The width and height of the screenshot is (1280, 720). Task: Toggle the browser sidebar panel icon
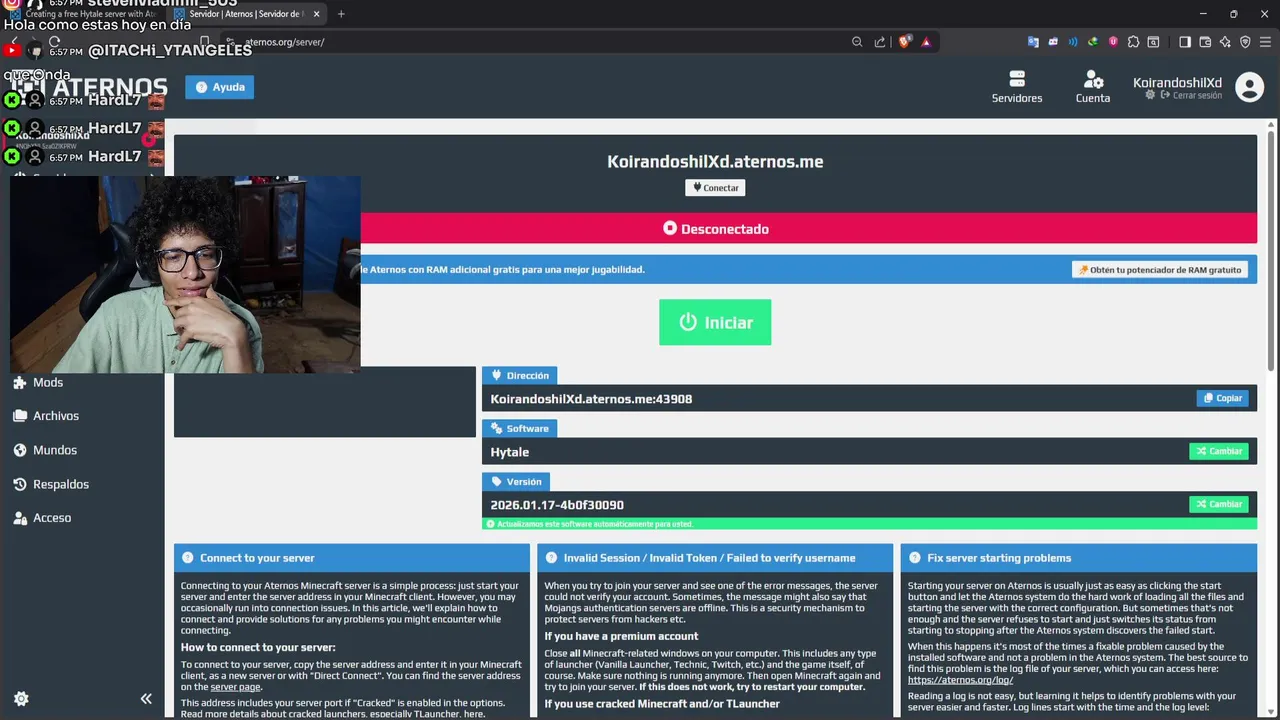[1185, 42]
